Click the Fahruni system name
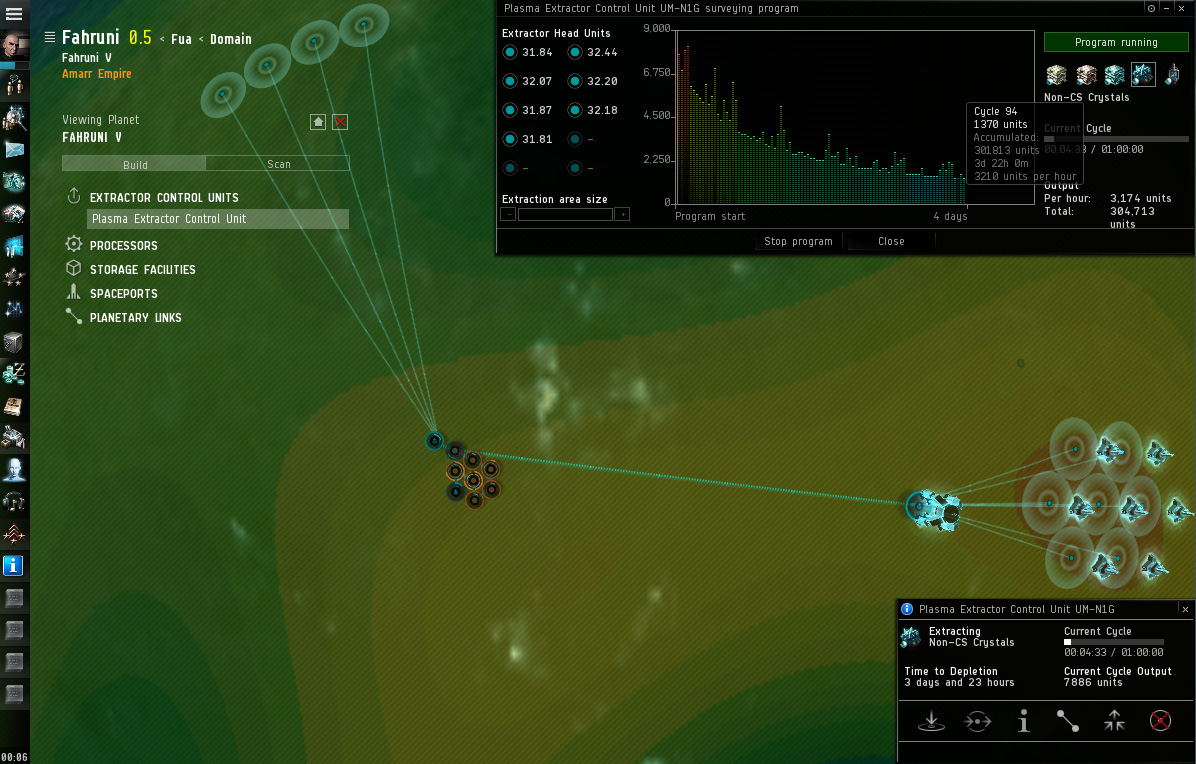The height and width of the screenshot is (764, 1196). [90, 37]
